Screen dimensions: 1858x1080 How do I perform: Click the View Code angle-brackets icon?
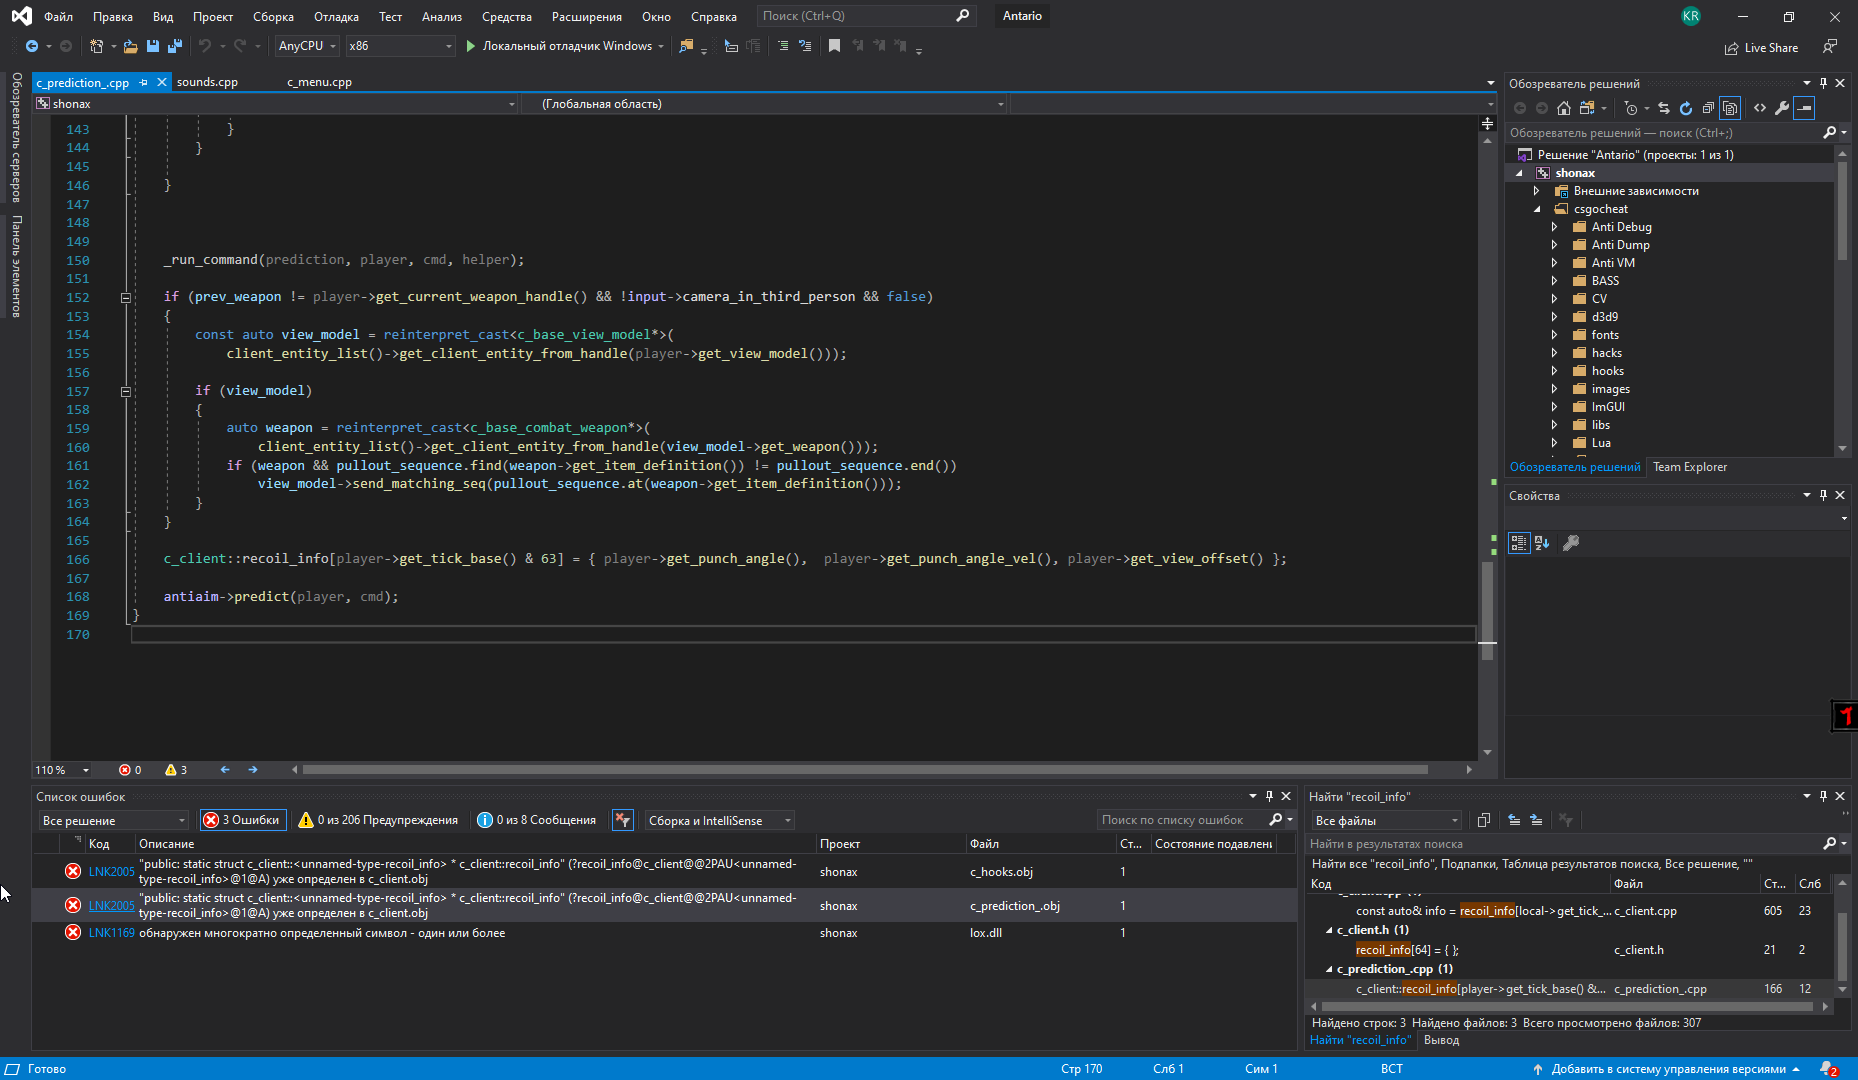(1760, 108)
